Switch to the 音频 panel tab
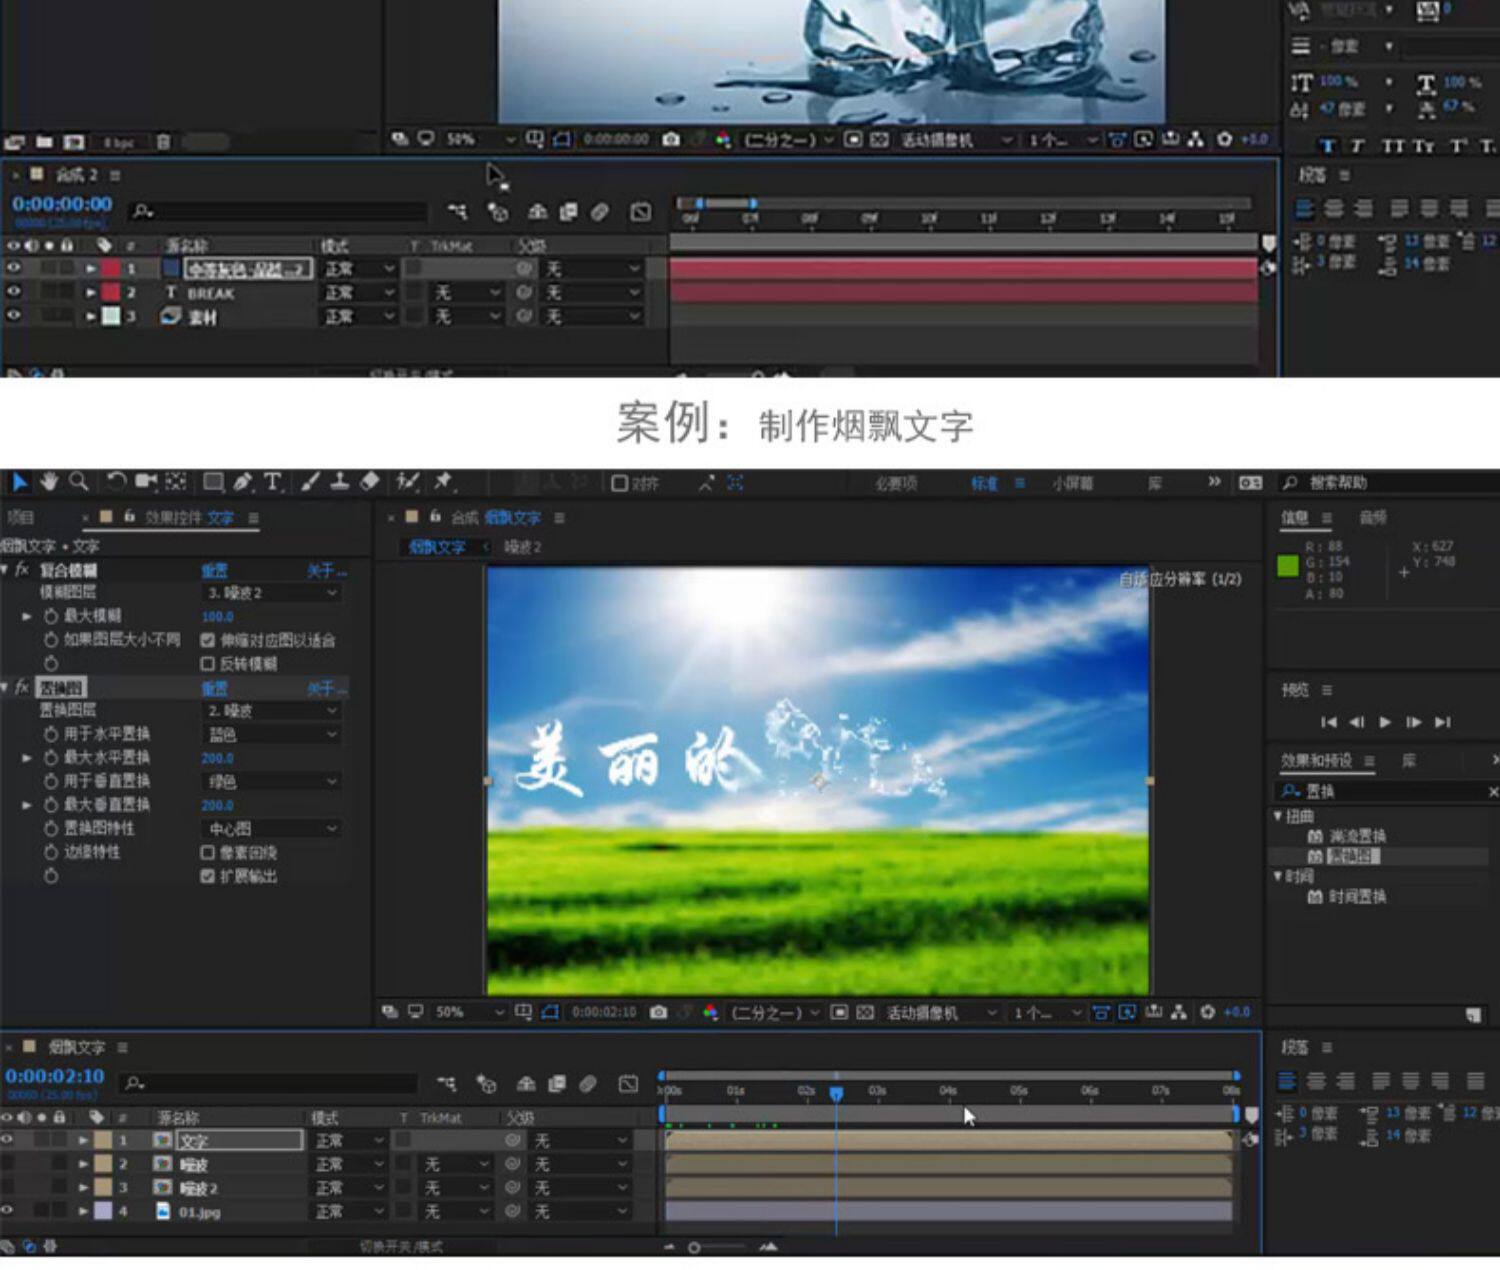This screenshot has width=1500, height=1270. [x=1372, y=517]
